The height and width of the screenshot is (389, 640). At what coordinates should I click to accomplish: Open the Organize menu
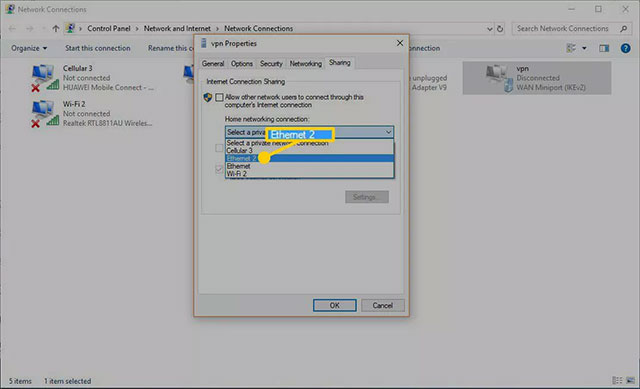pyautogui.click(x=29, y=48)
